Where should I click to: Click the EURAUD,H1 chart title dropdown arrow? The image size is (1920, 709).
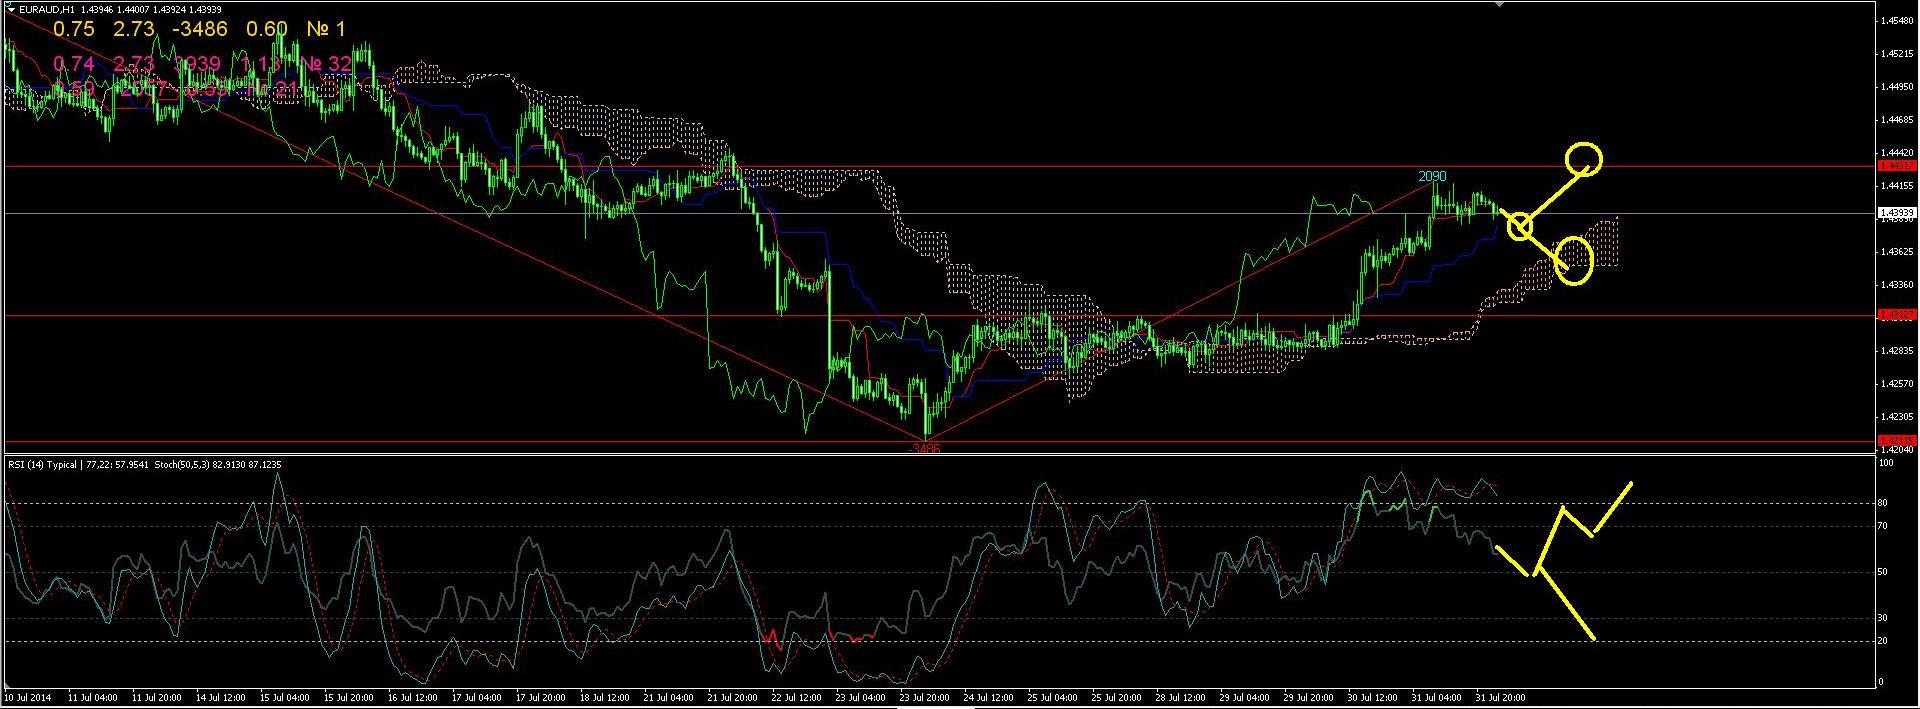(12, 10)
